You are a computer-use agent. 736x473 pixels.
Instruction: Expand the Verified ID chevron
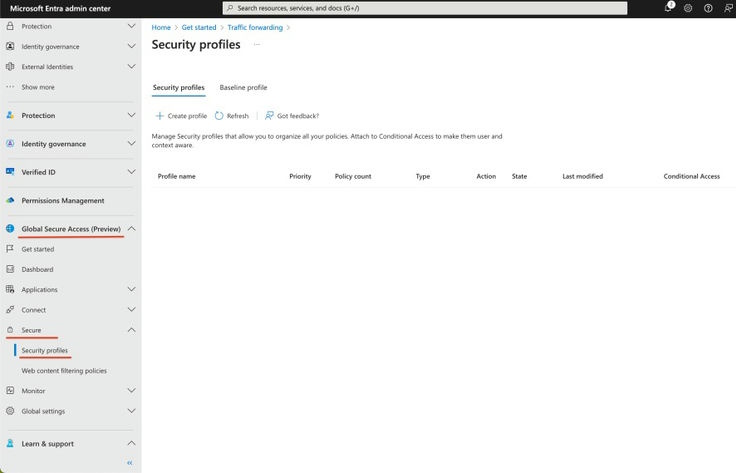tap(131, 172)
